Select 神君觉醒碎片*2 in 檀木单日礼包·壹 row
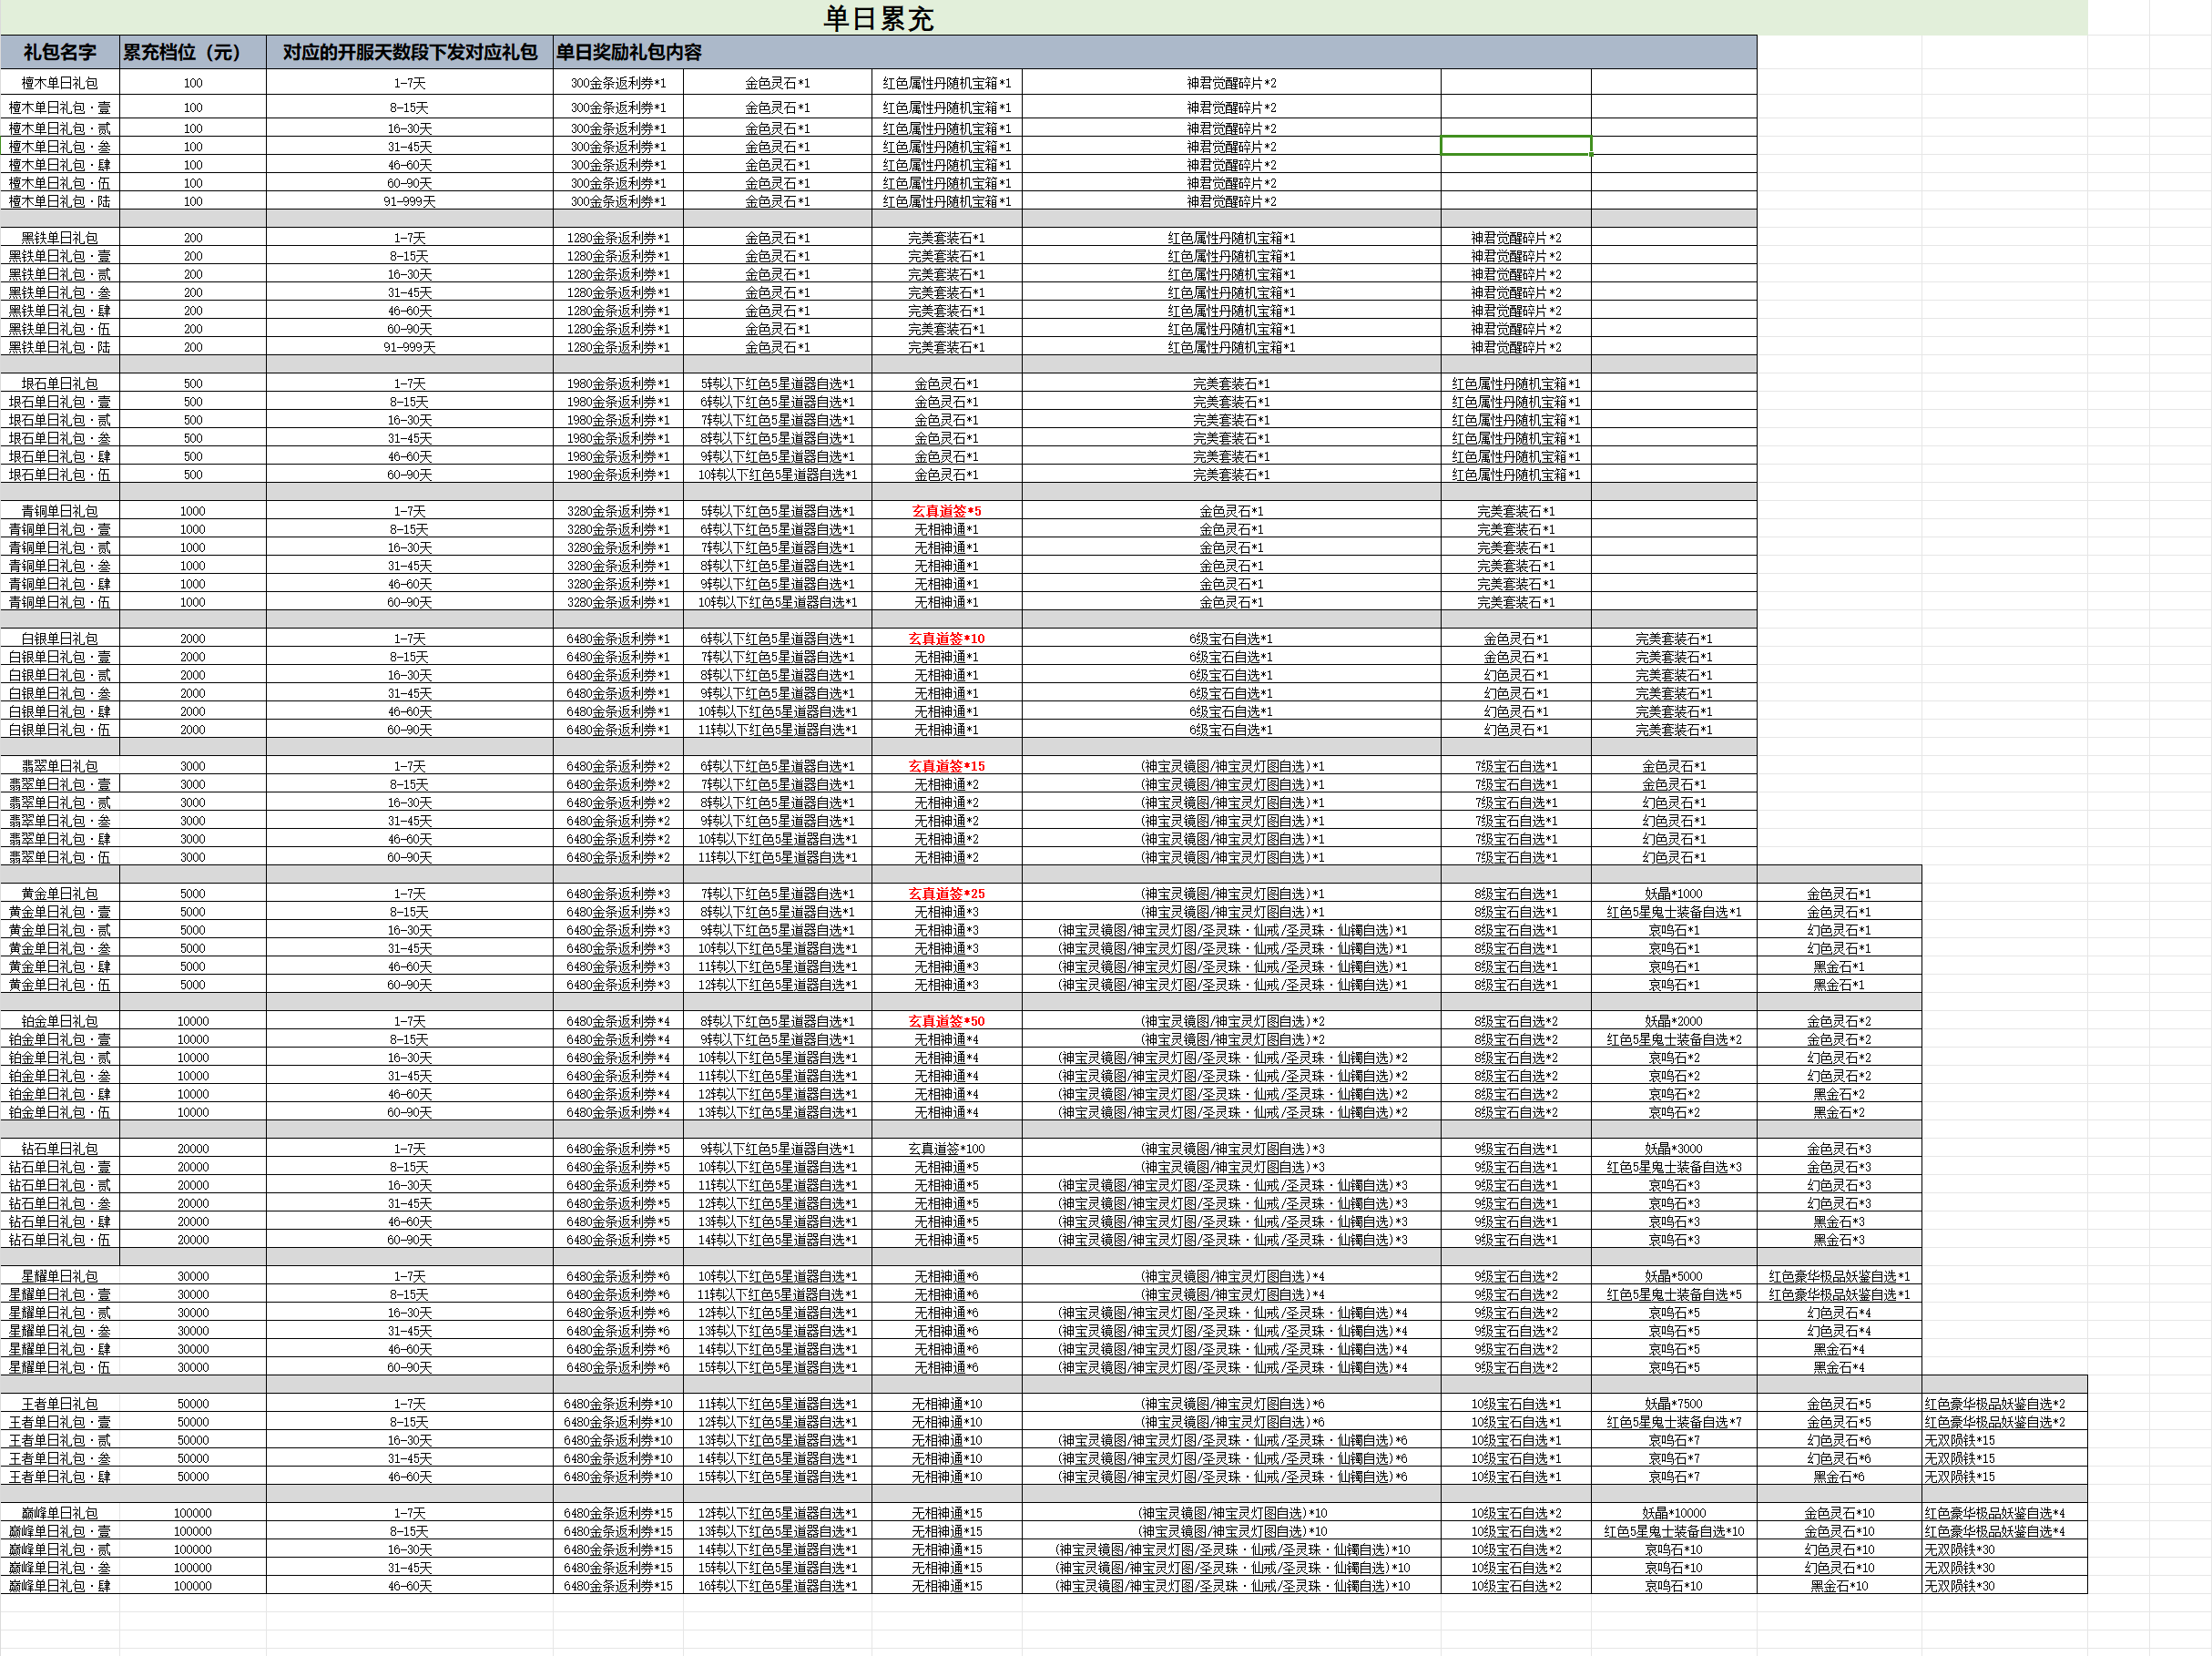2212x1656 pixels. [1231, 107]
